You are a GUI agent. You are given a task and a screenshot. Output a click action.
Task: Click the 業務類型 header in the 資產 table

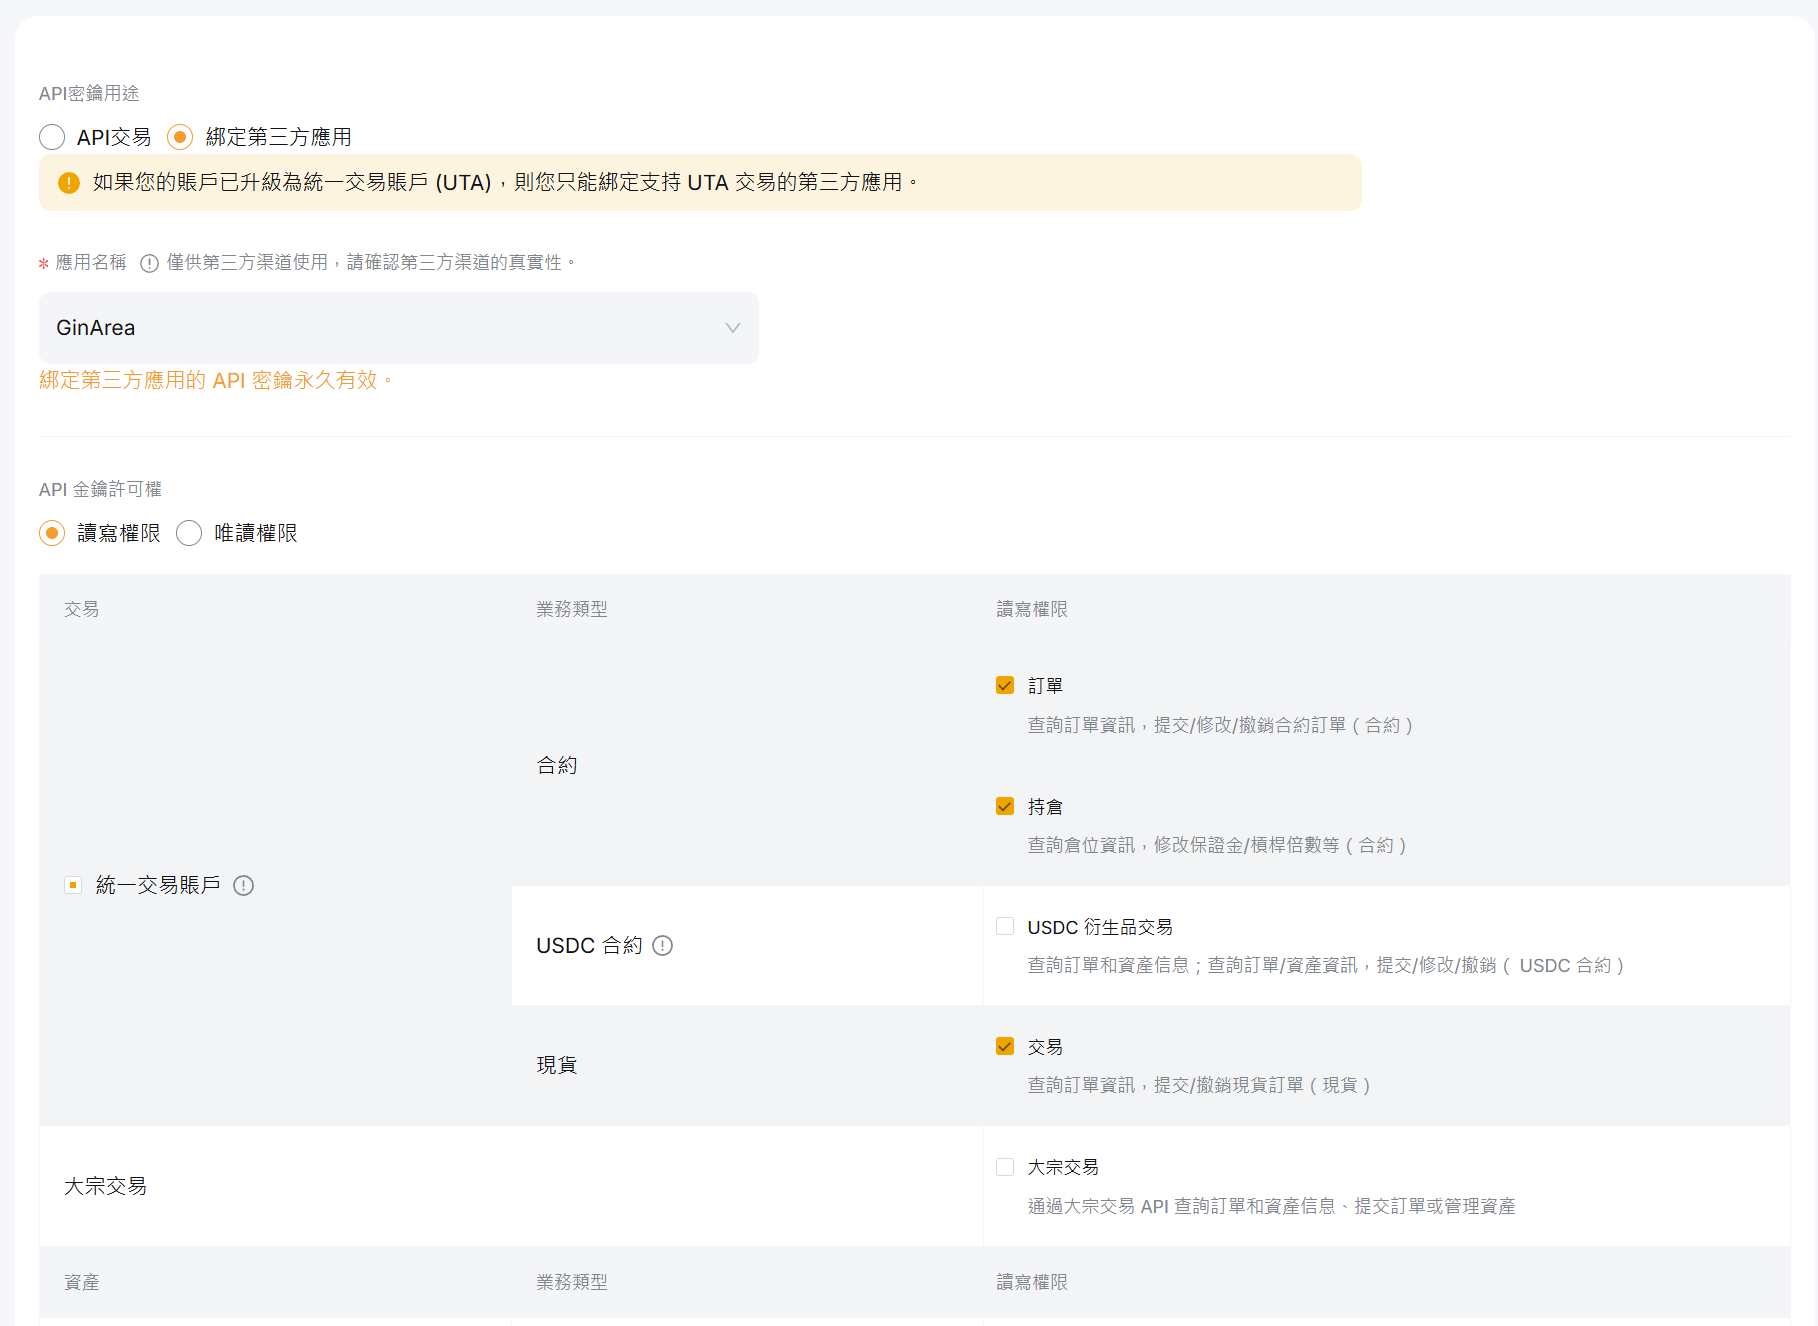(x=572, y=1282)
